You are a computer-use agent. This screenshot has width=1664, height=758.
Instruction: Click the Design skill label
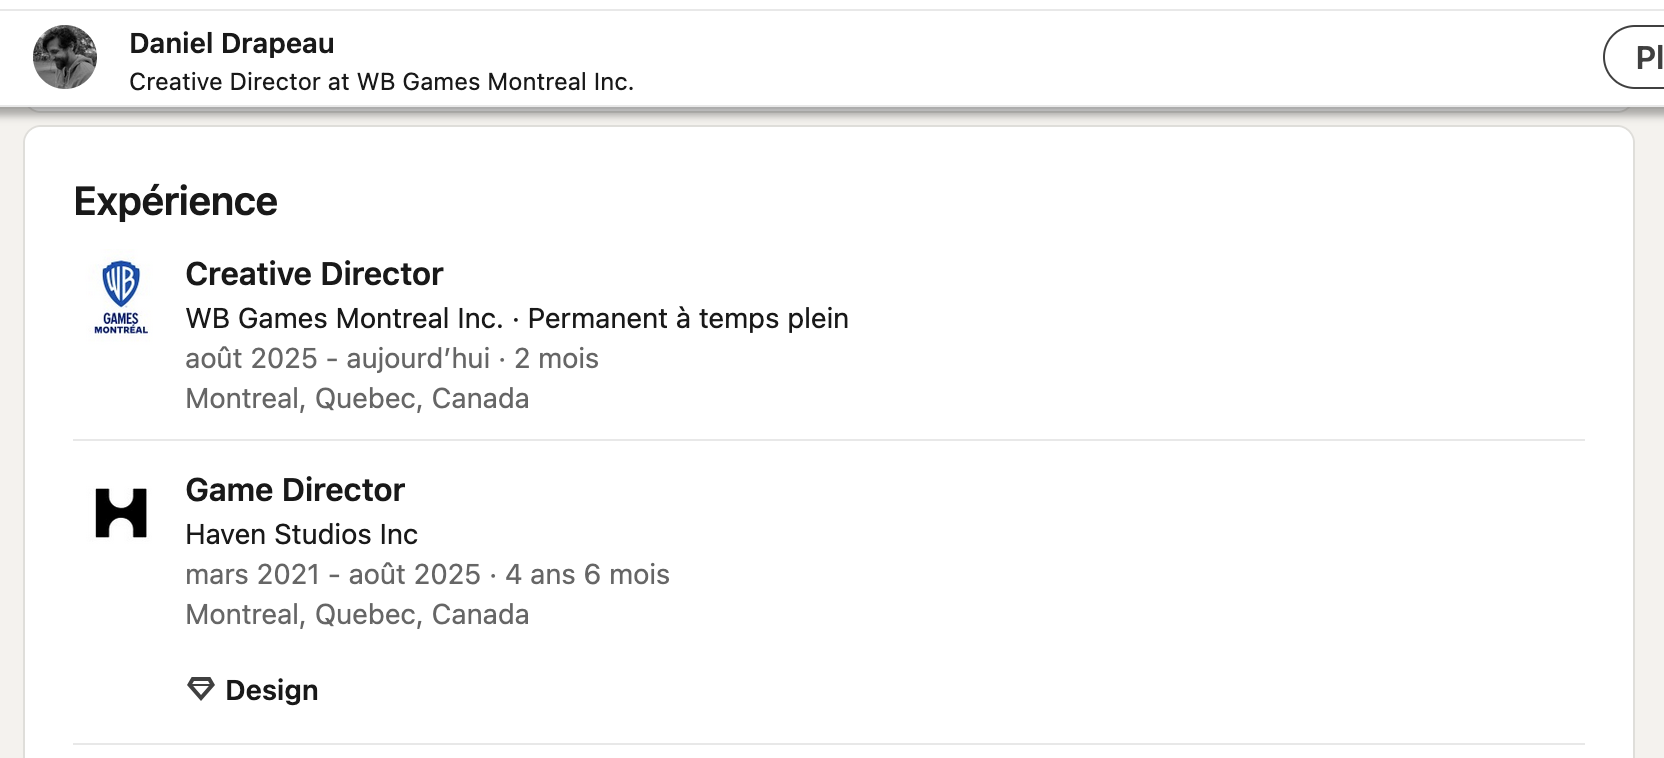point(271,689)
